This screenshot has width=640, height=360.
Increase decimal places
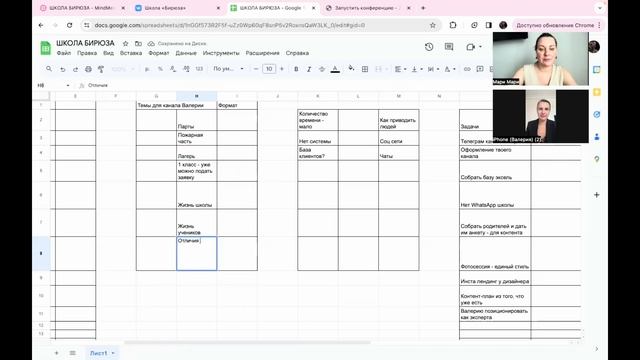[186, 69]
